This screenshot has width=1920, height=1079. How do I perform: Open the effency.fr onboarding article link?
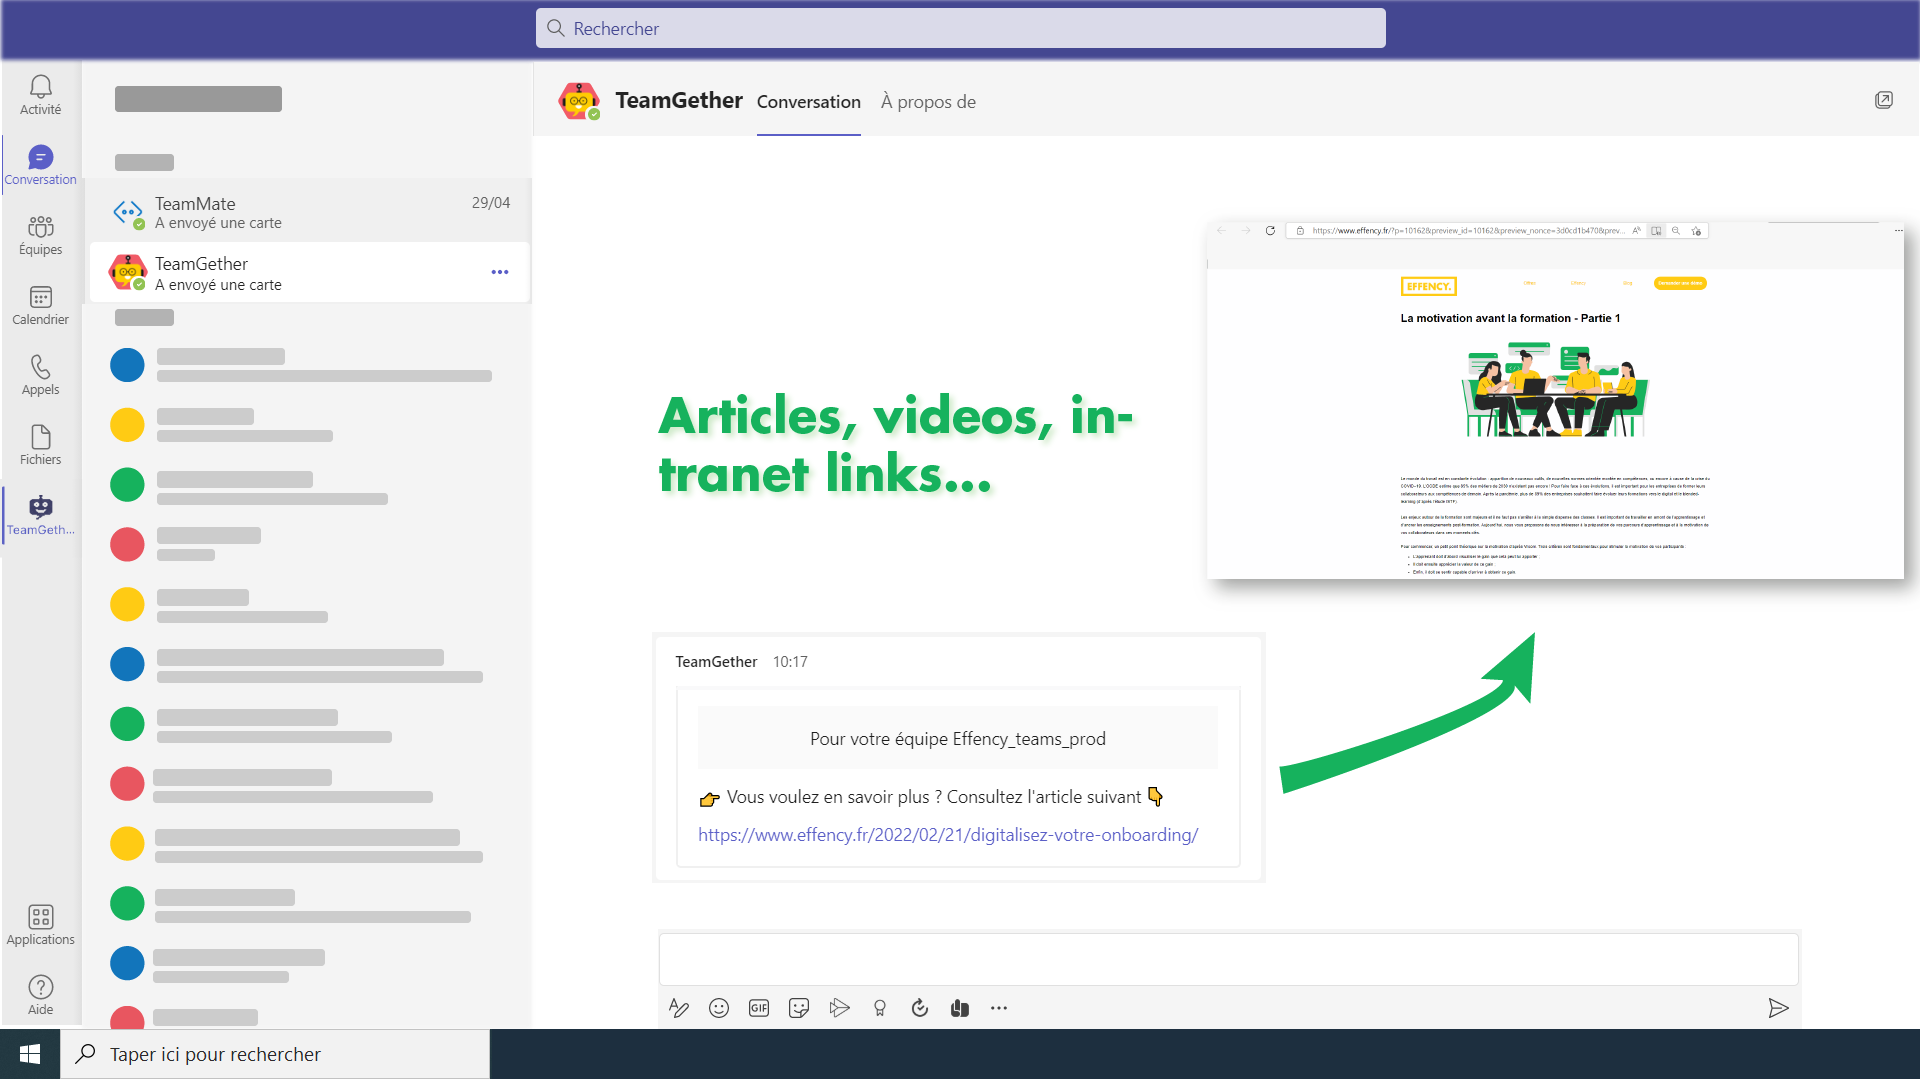pos(948,835)
